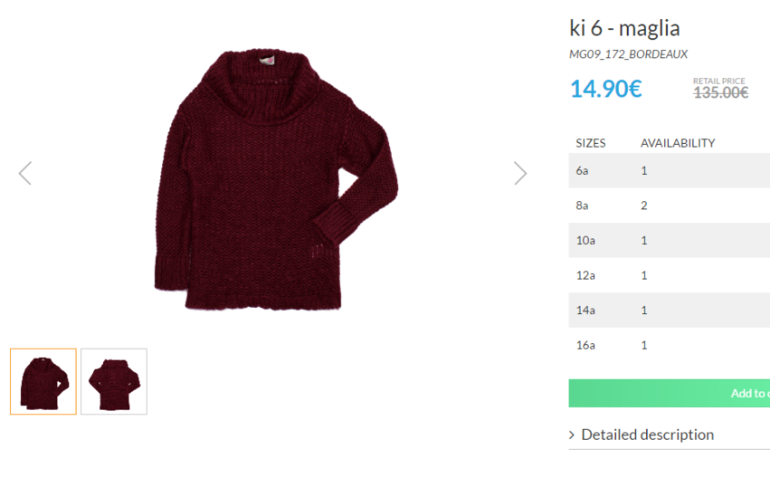Click the AVAILABILITY column header
The width and height of the screenshot is (770, 478).
pos(677,143)
